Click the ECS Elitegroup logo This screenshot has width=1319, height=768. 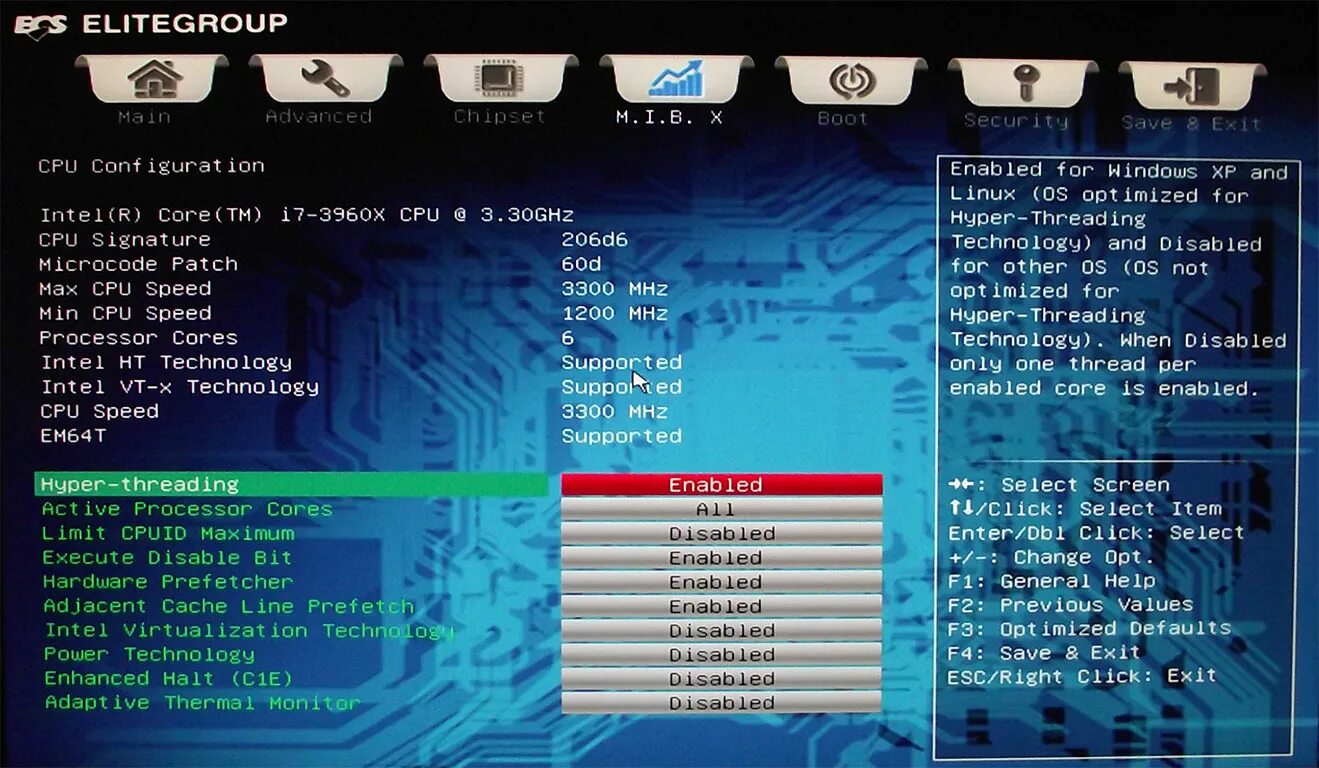pos(150,22)
